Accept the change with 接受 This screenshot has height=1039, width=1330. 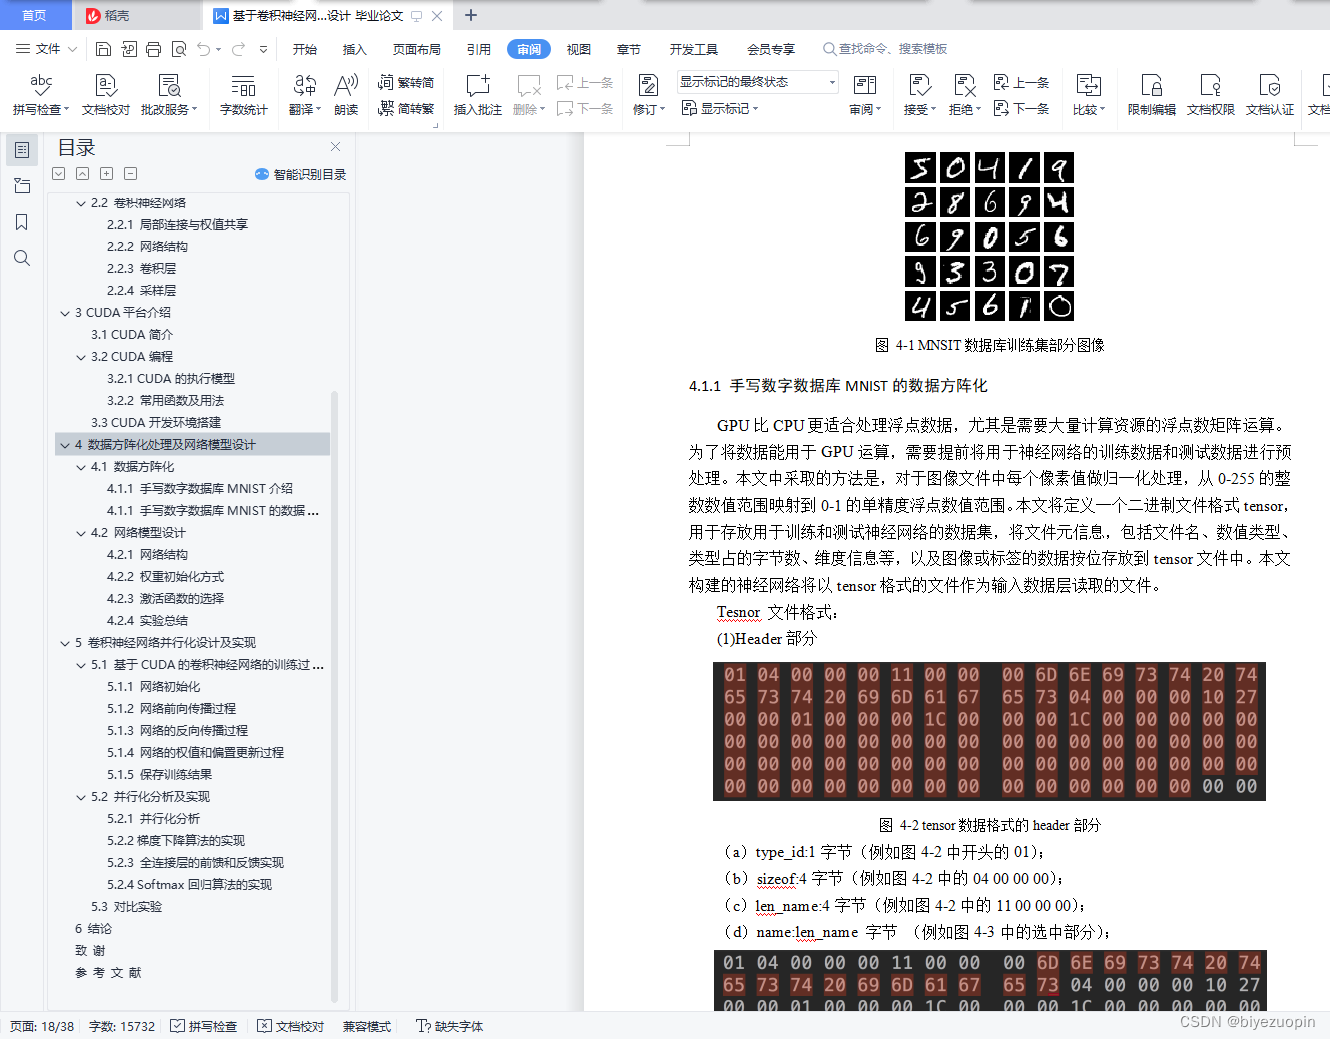click(x=920, y=94)
